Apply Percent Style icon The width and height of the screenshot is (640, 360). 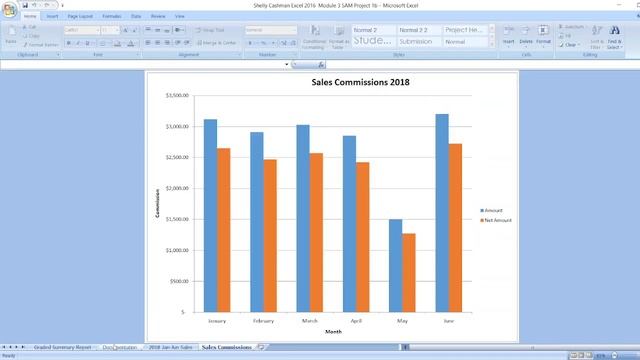[263, 43]
